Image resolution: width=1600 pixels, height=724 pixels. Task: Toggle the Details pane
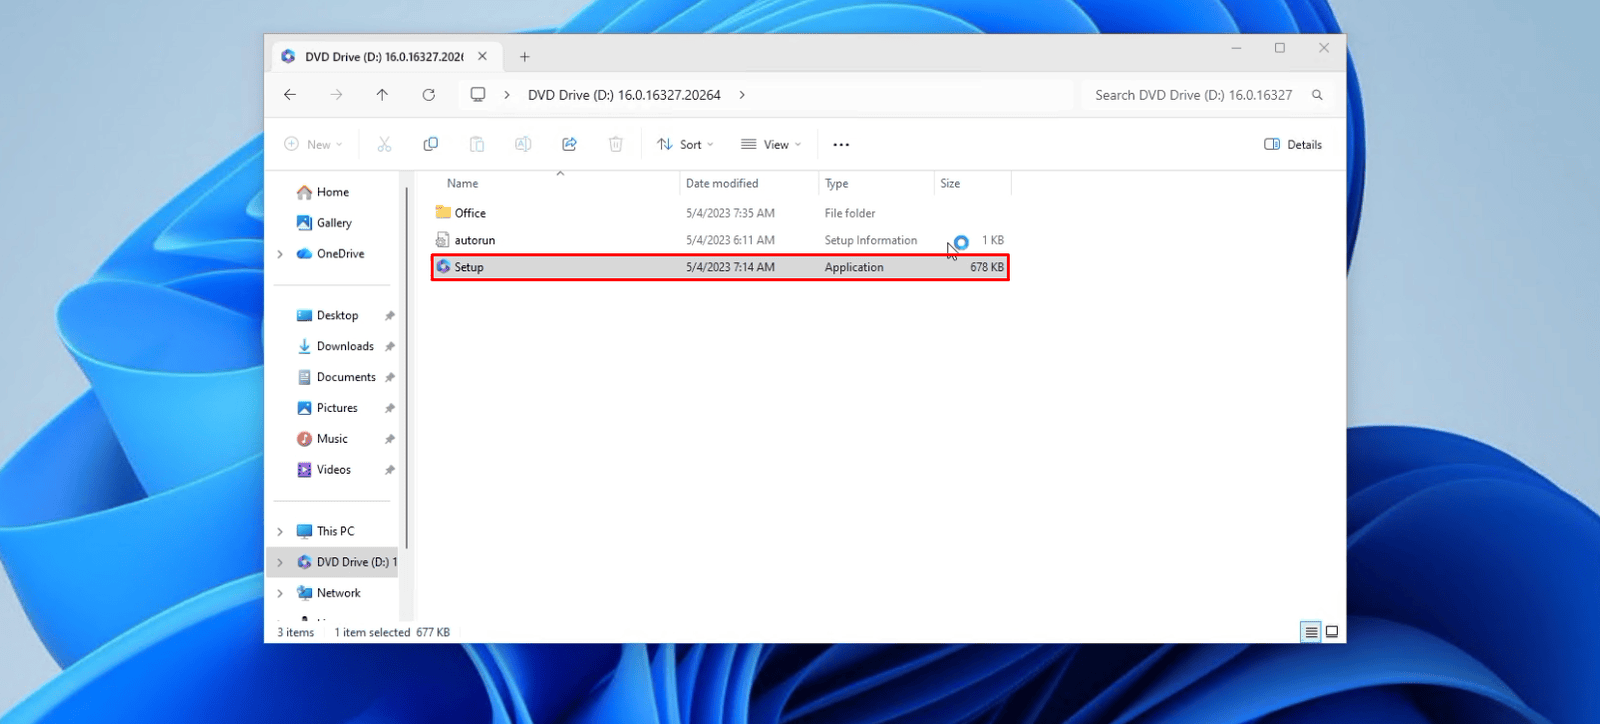click(x=1293, y=145)
